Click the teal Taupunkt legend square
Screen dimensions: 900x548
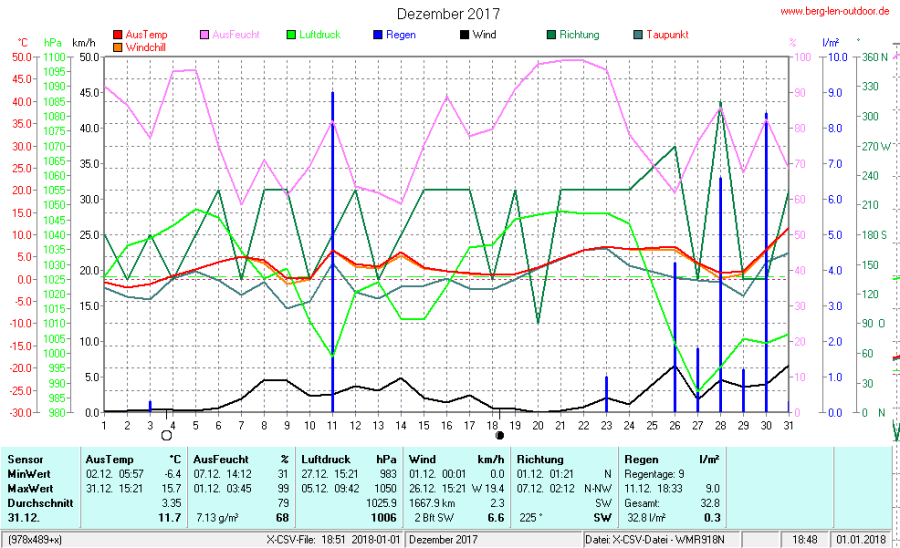pos(638,35)
